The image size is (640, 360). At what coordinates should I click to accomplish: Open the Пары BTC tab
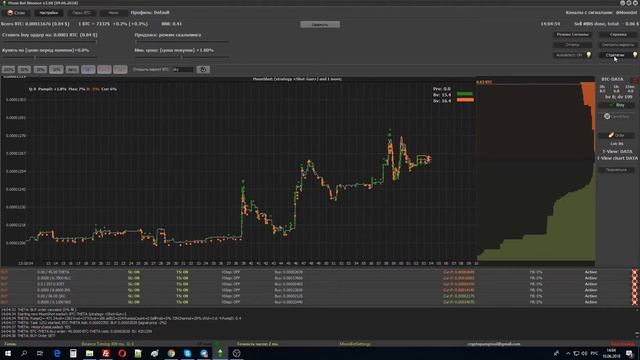click(81, 13)
